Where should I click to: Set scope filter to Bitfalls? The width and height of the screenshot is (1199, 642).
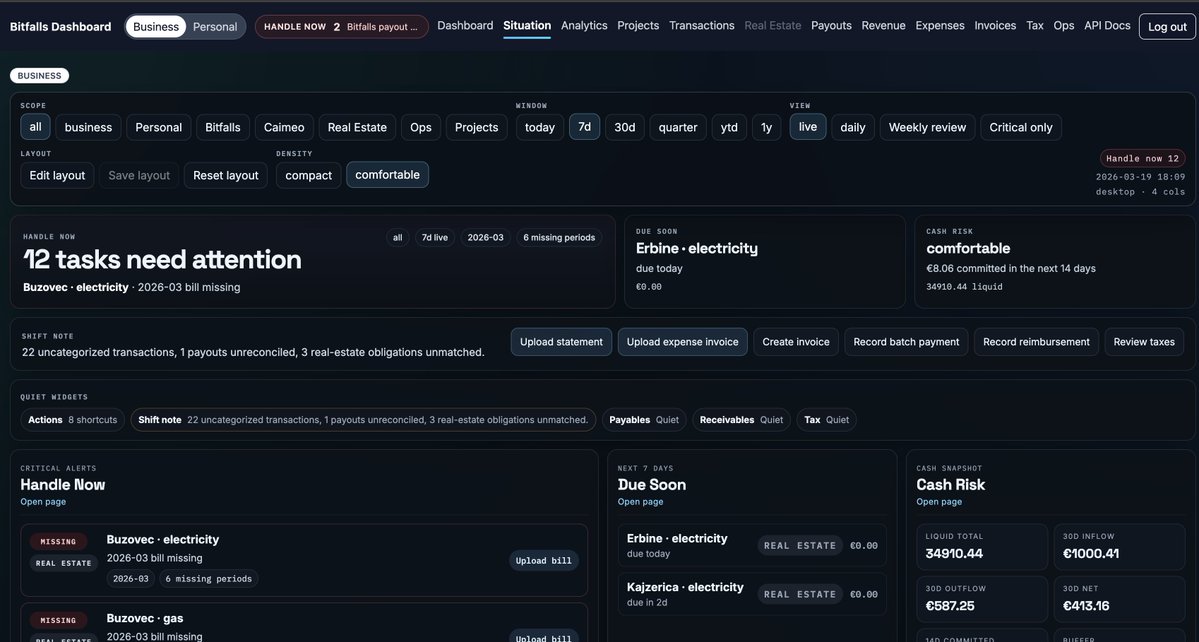(223, 128)
